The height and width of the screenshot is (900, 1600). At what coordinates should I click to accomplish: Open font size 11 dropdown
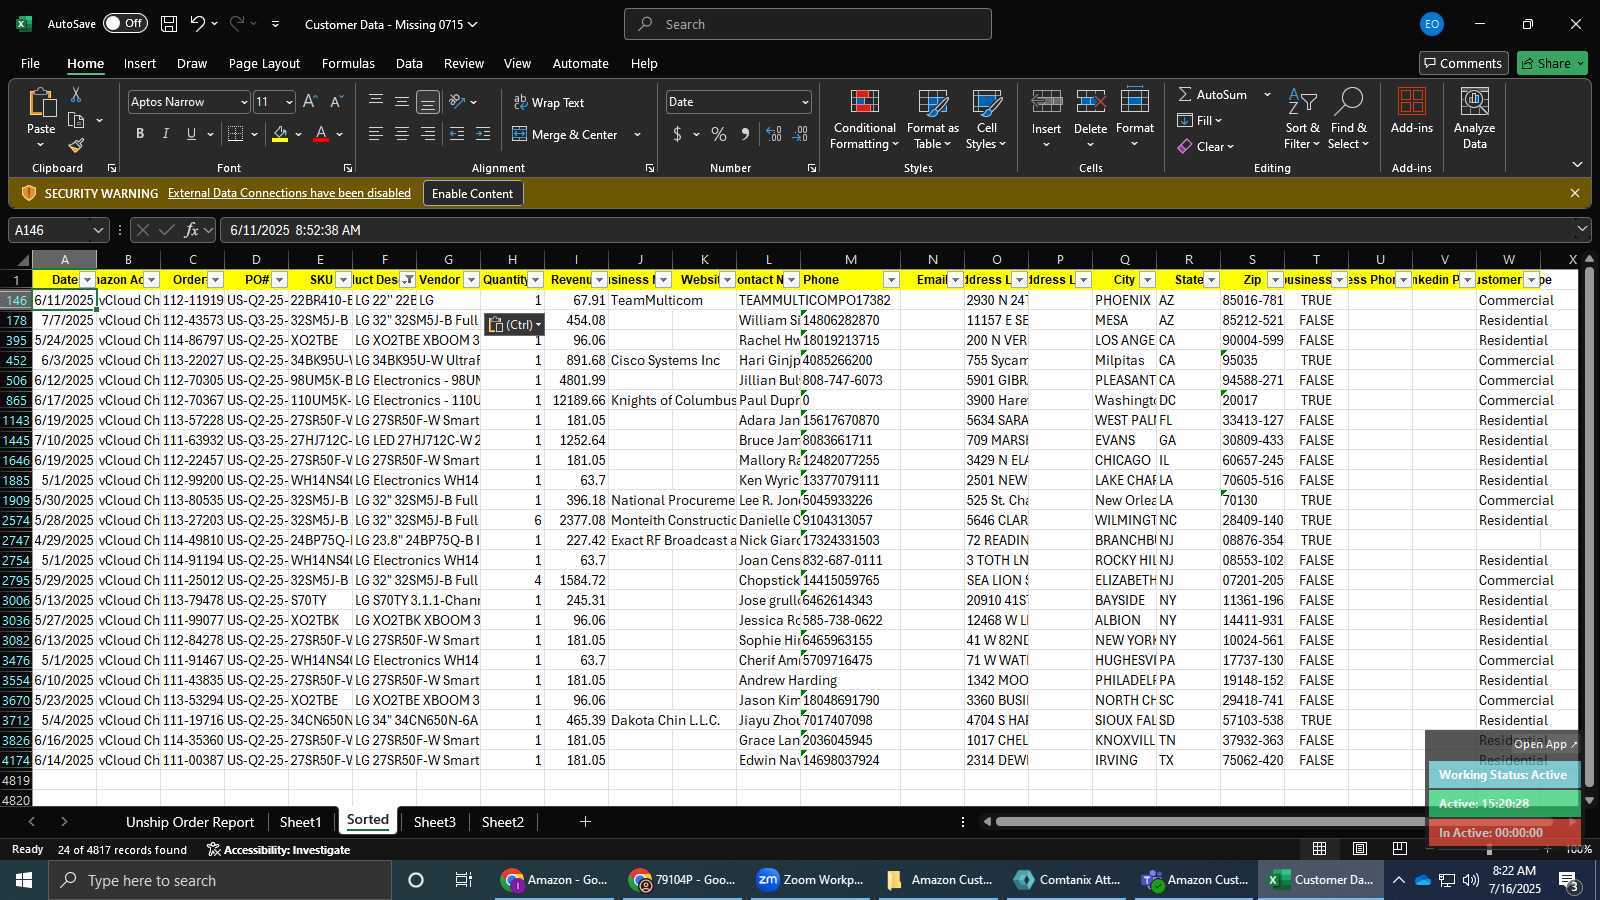click(289, 102)
